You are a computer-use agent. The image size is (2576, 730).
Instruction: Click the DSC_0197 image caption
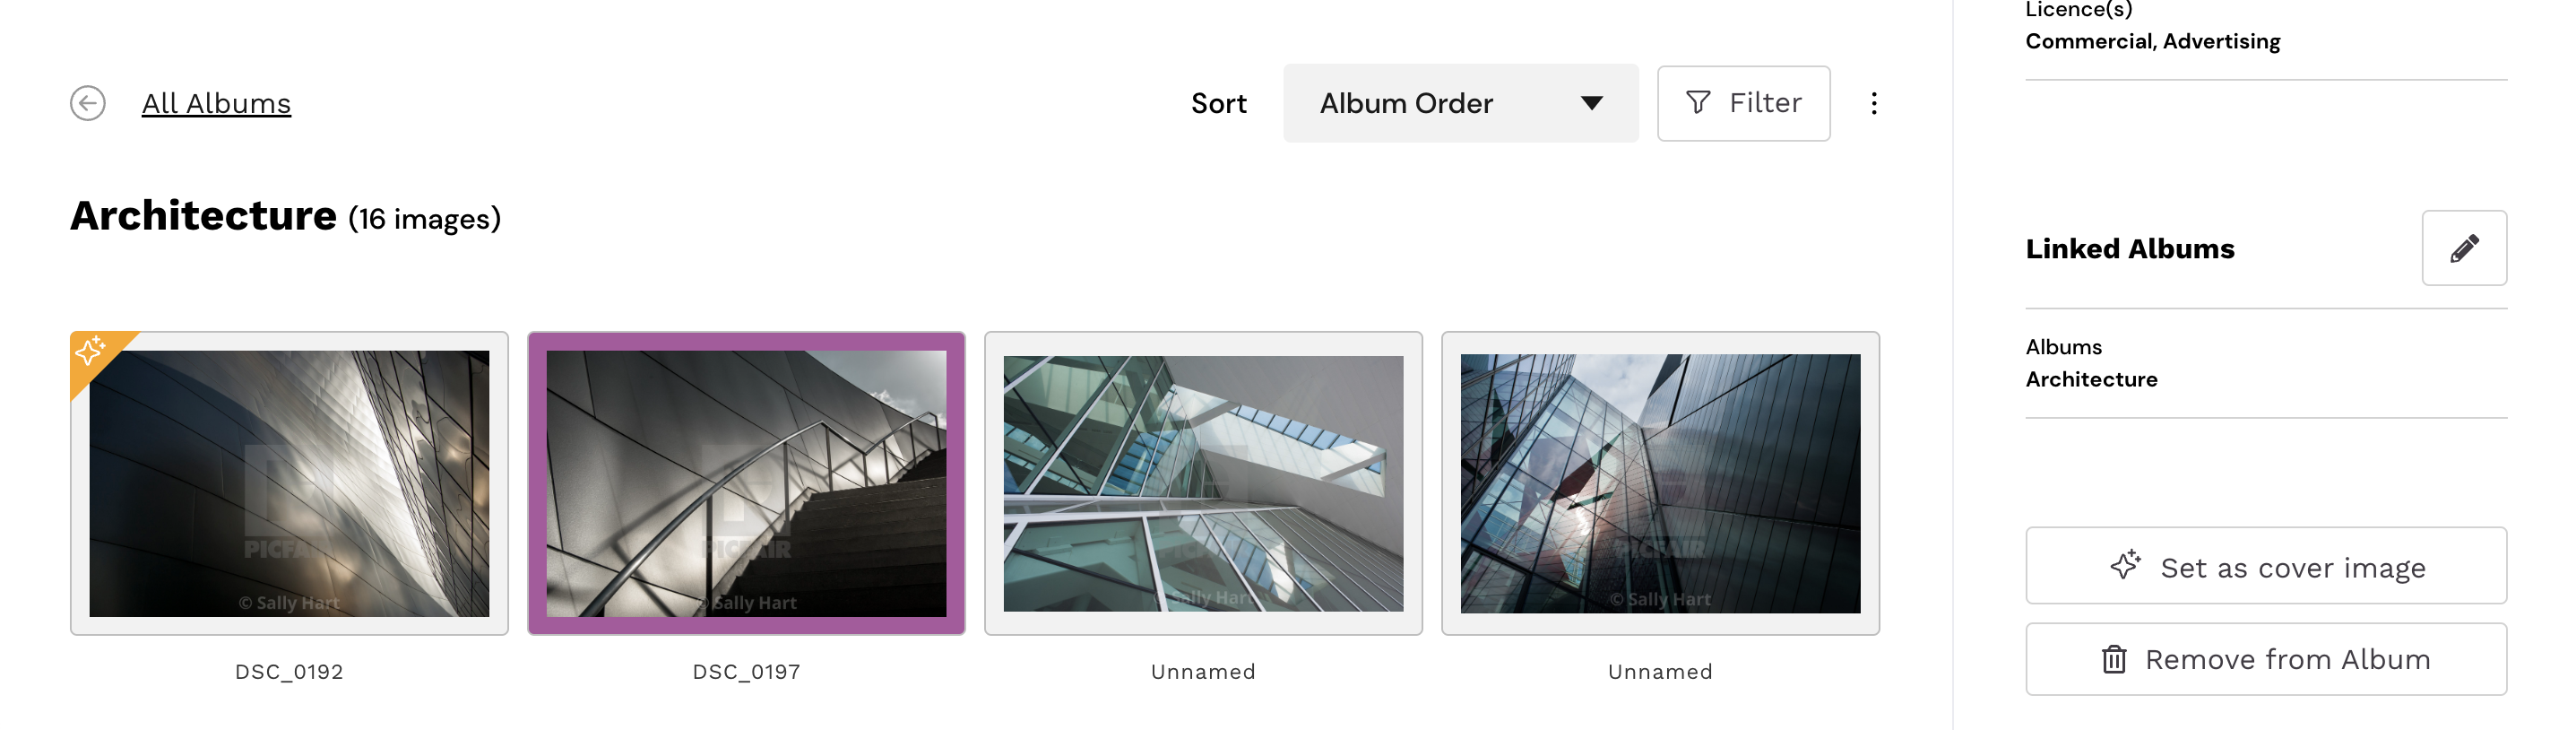coord(746,672)
